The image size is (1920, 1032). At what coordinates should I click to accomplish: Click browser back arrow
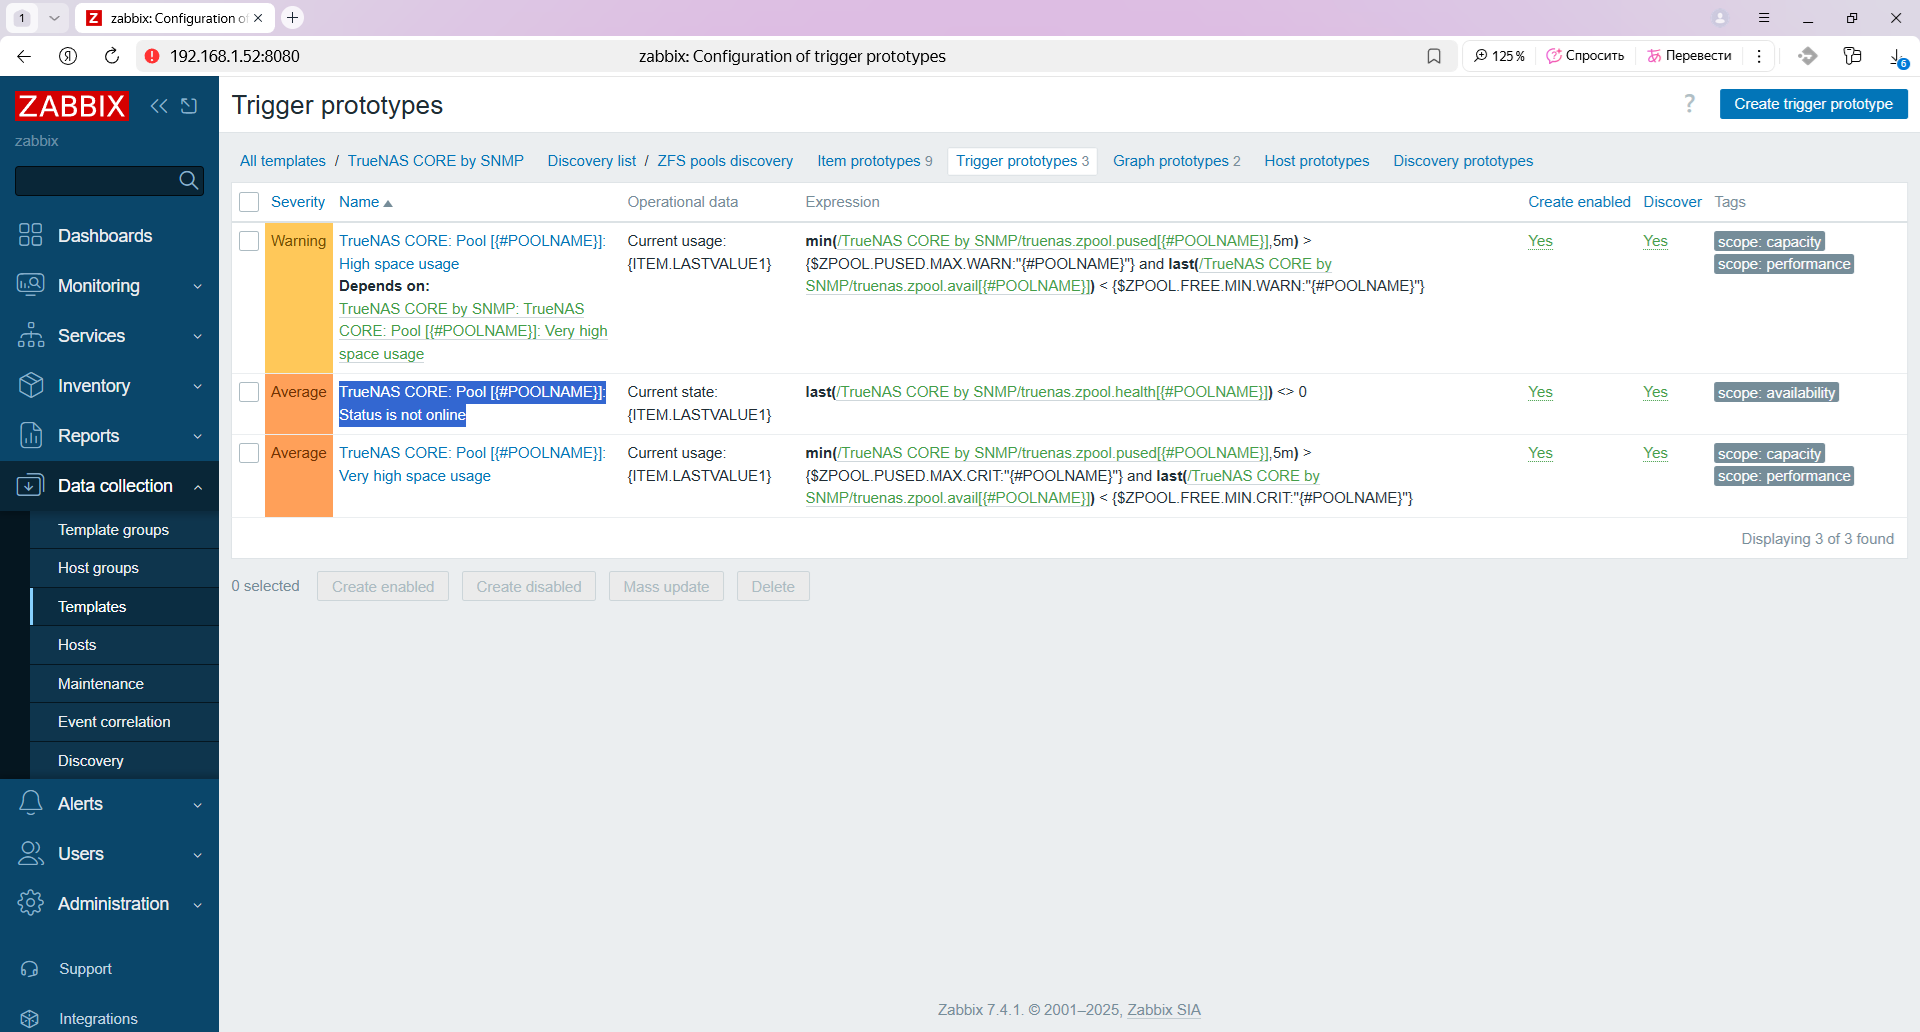(x=24, y=56)
